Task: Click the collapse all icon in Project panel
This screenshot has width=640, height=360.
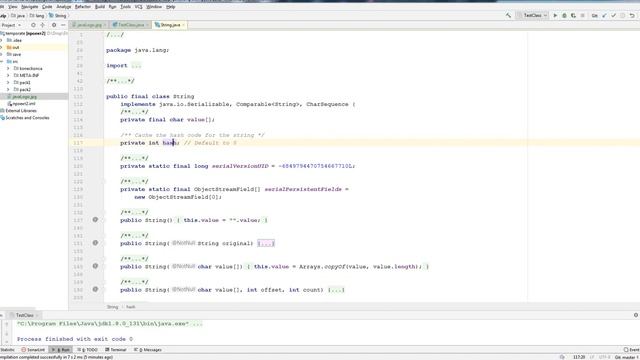Action: coord(42,25)
